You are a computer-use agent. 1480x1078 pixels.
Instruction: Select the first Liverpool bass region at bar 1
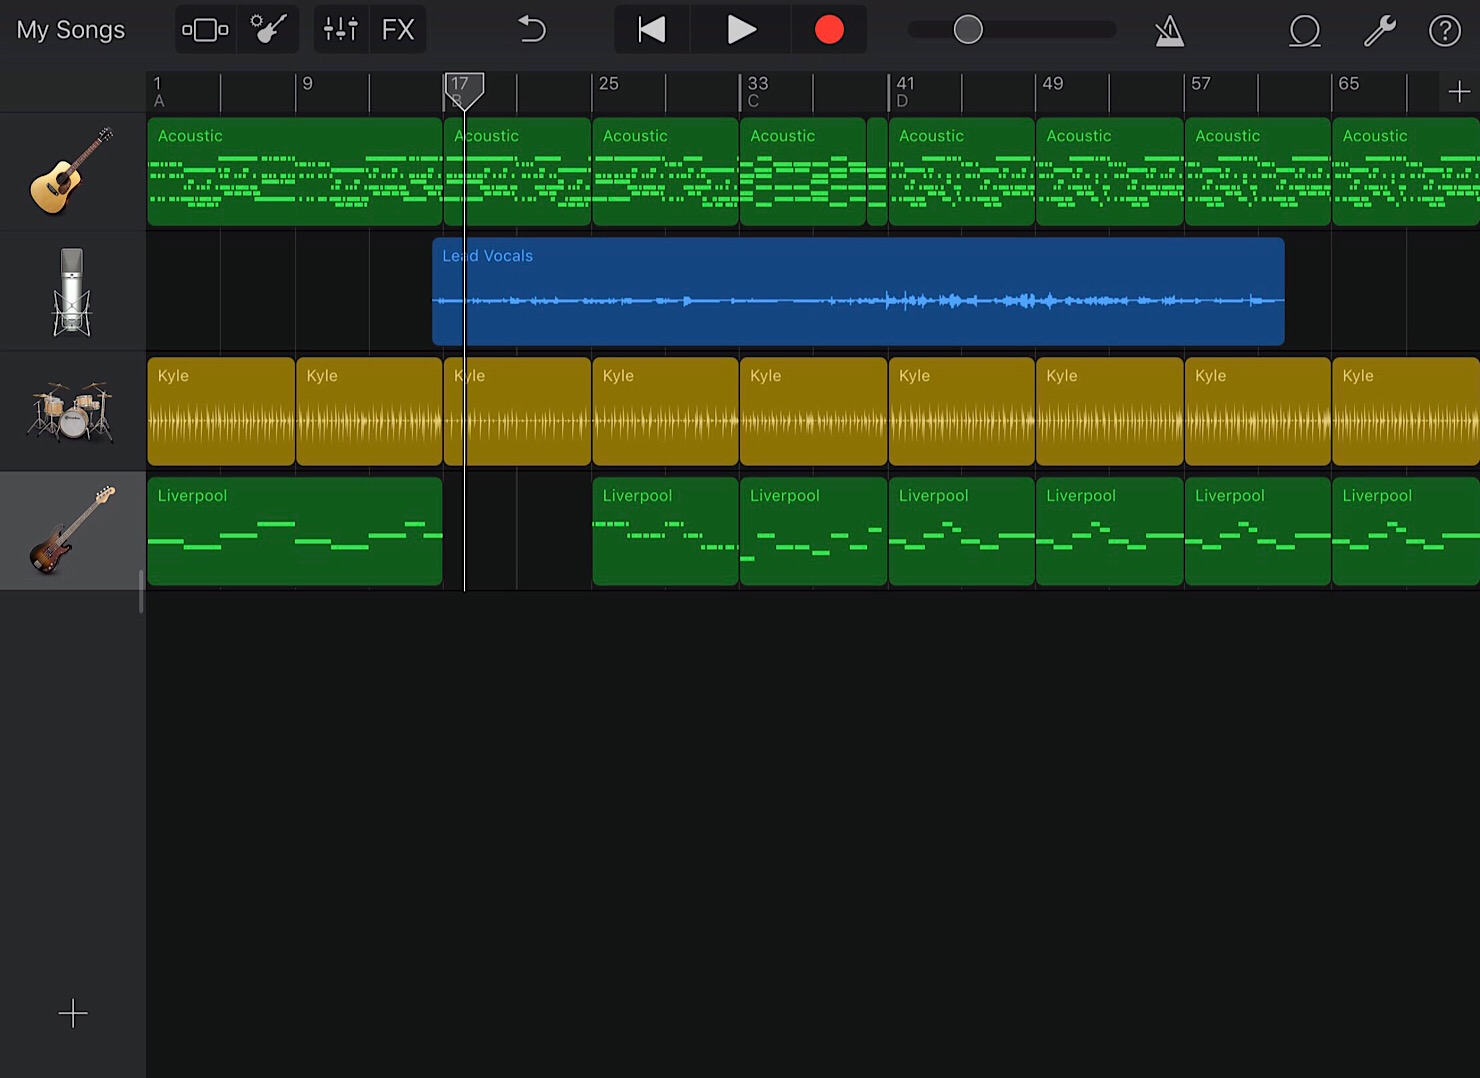[295, 531]
